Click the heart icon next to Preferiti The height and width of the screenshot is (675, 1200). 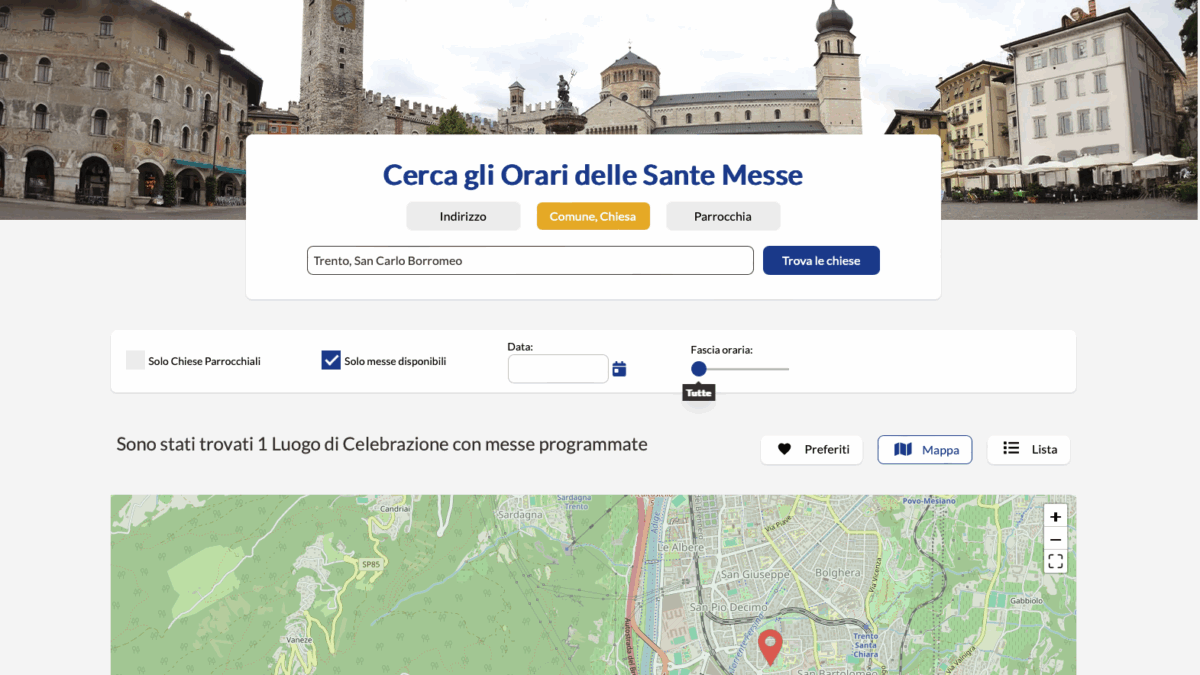pos(785,449)
